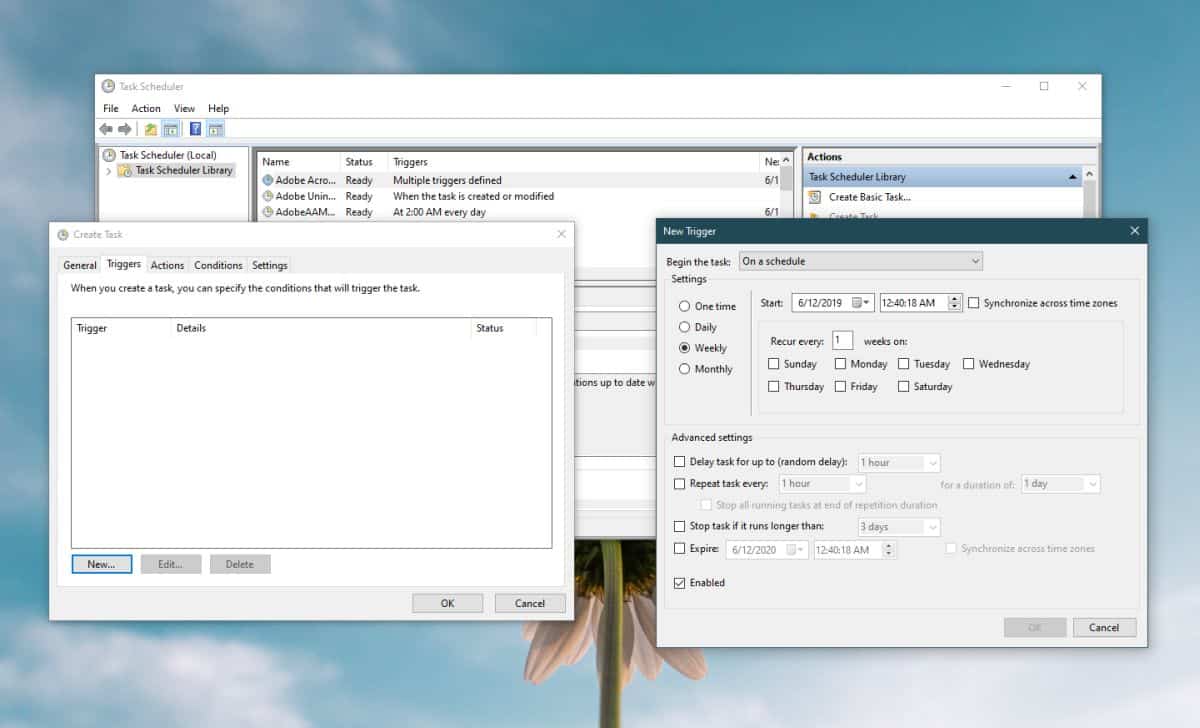Open the Begin the task dropdown
Viewport: 1200px width, 728px height.
[x=861, y=261]
